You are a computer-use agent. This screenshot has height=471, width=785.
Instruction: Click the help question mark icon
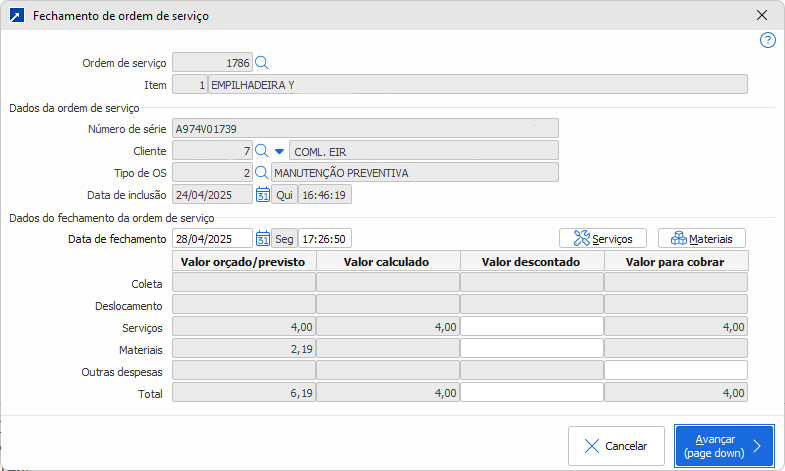tap(767, 40)
